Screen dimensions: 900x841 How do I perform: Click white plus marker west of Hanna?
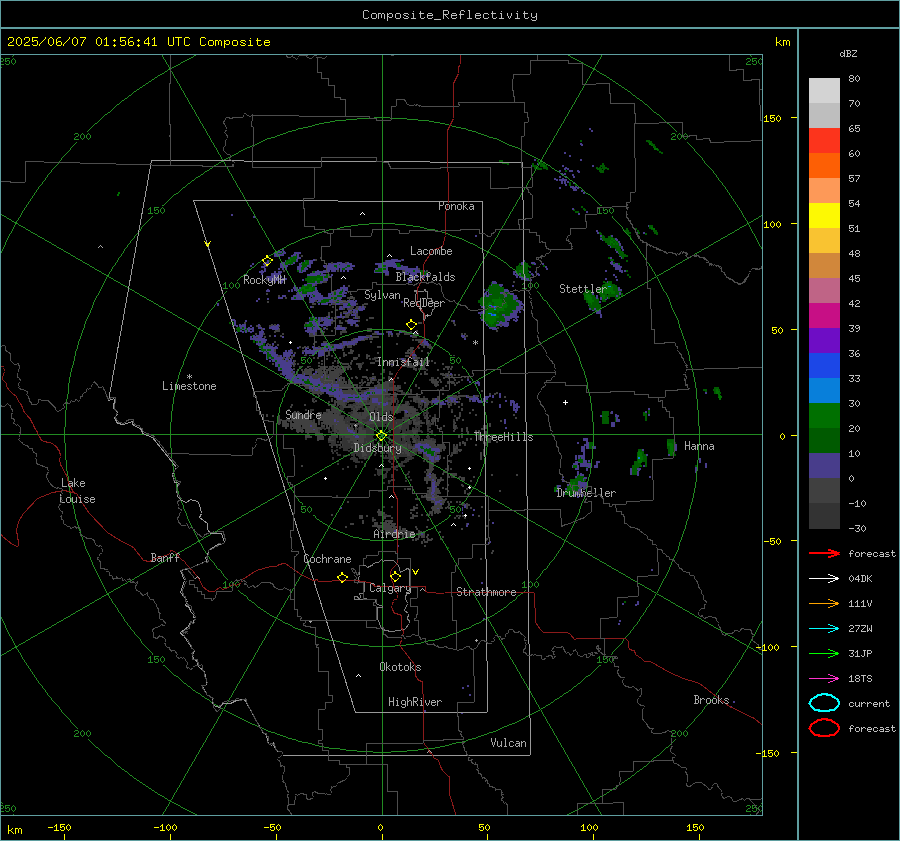tap(565, 402)
